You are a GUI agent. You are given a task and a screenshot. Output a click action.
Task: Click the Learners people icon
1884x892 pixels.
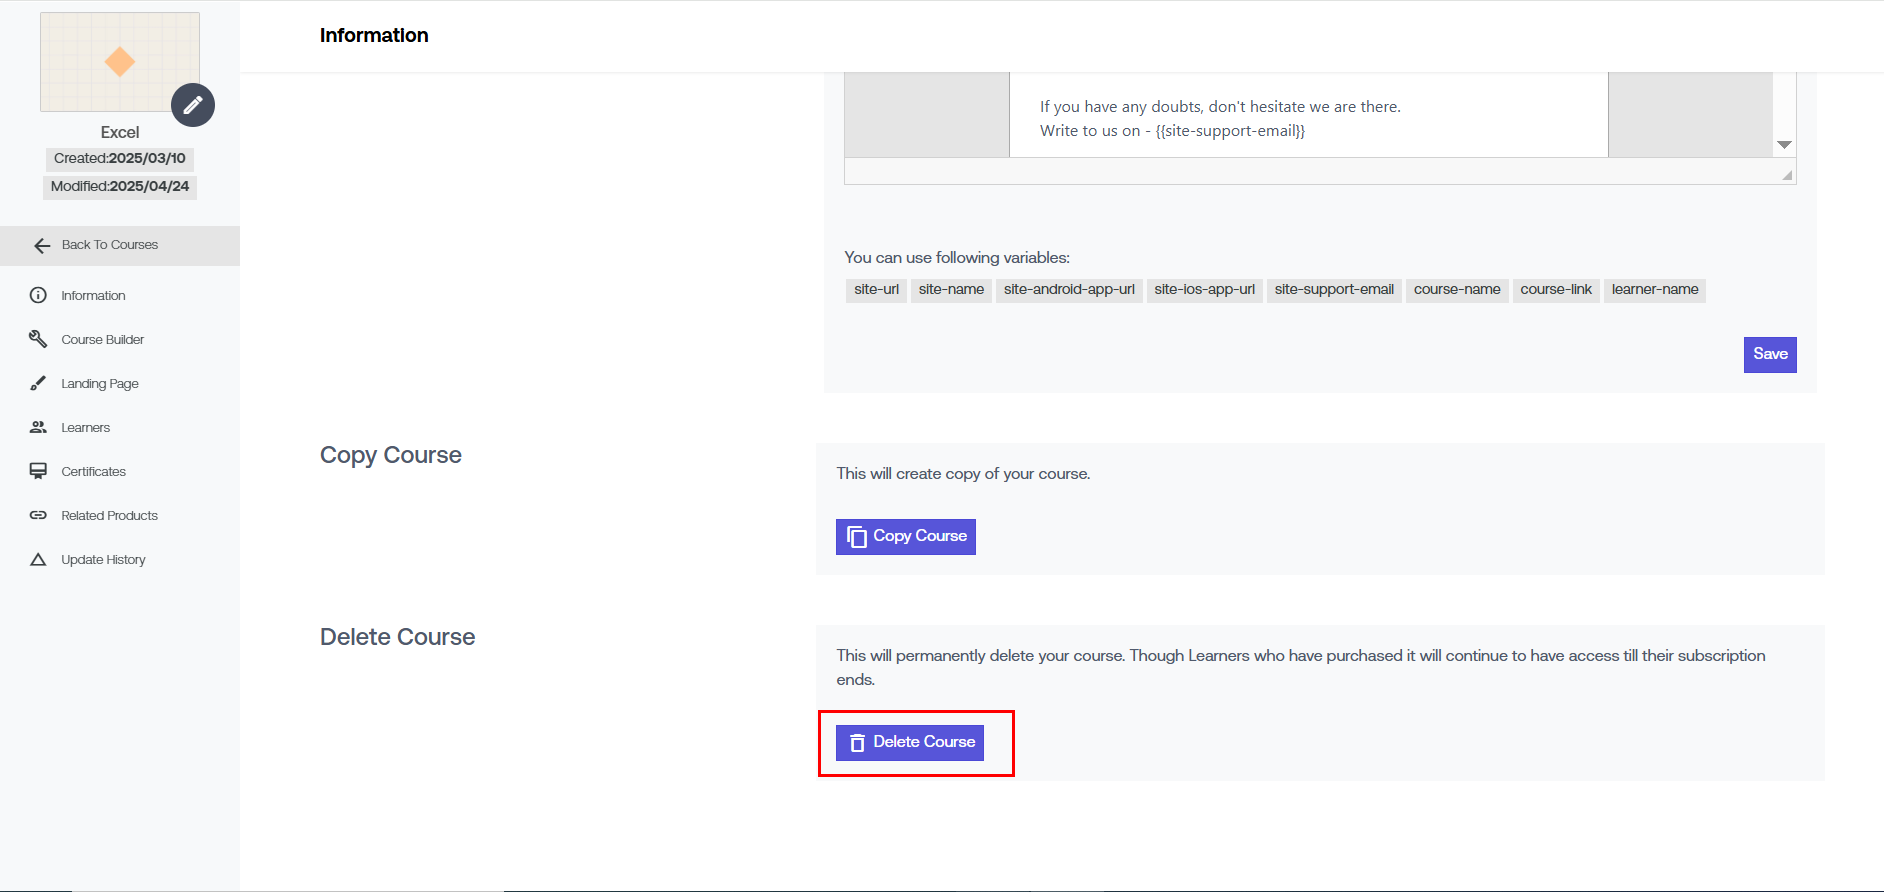point(38,427)
